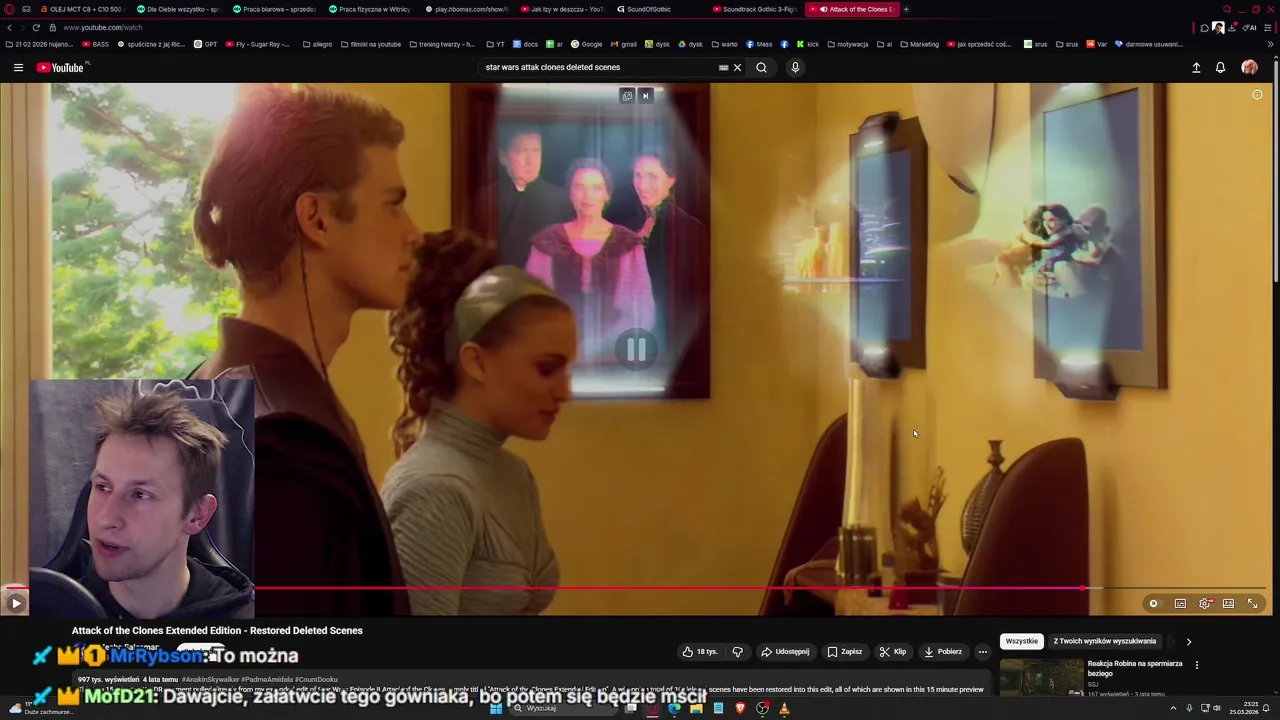The image size is (1280, 720).
Task: Open Windows Start menu
Action: pyautogui.click(x=495, y=708)
